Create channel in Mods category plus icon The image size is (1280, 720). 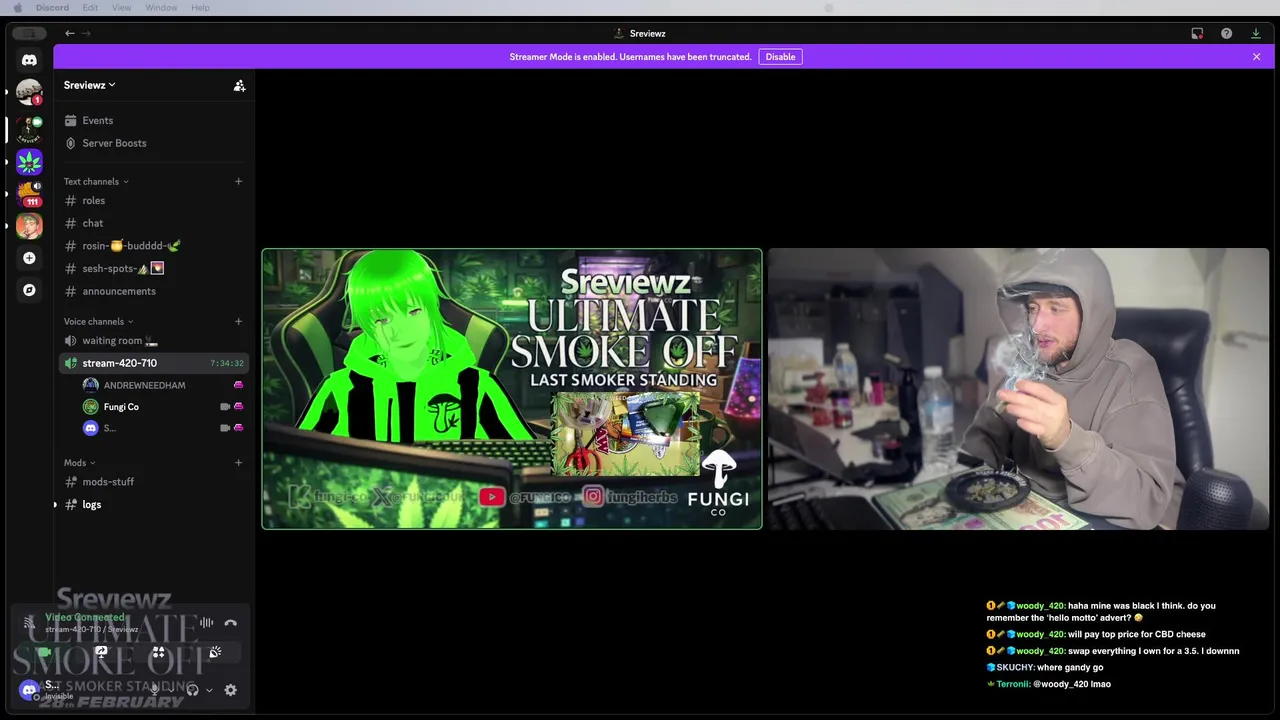238,462
